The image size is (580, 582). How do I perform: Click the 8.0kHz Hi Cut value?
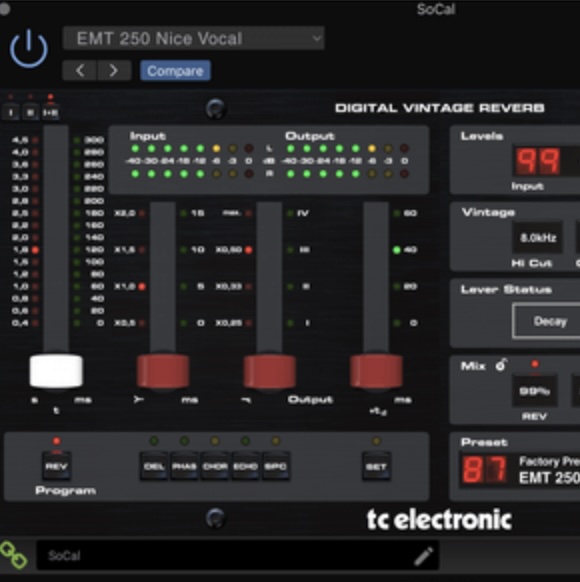tap(538, 238)
